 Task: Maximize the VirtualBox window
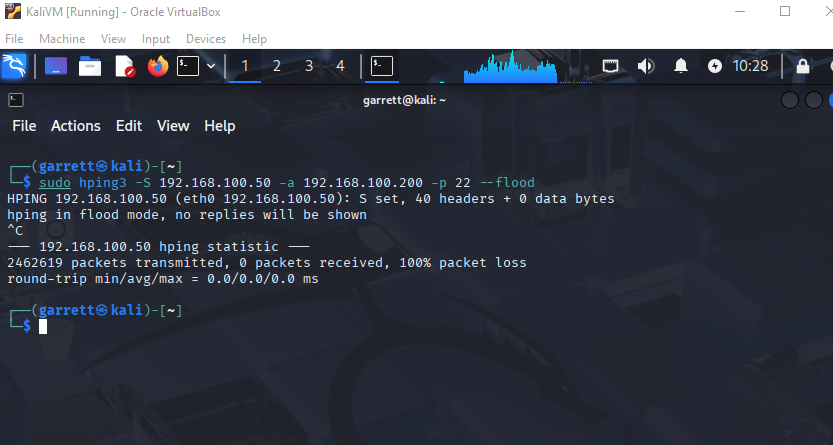tap(785, 11)
